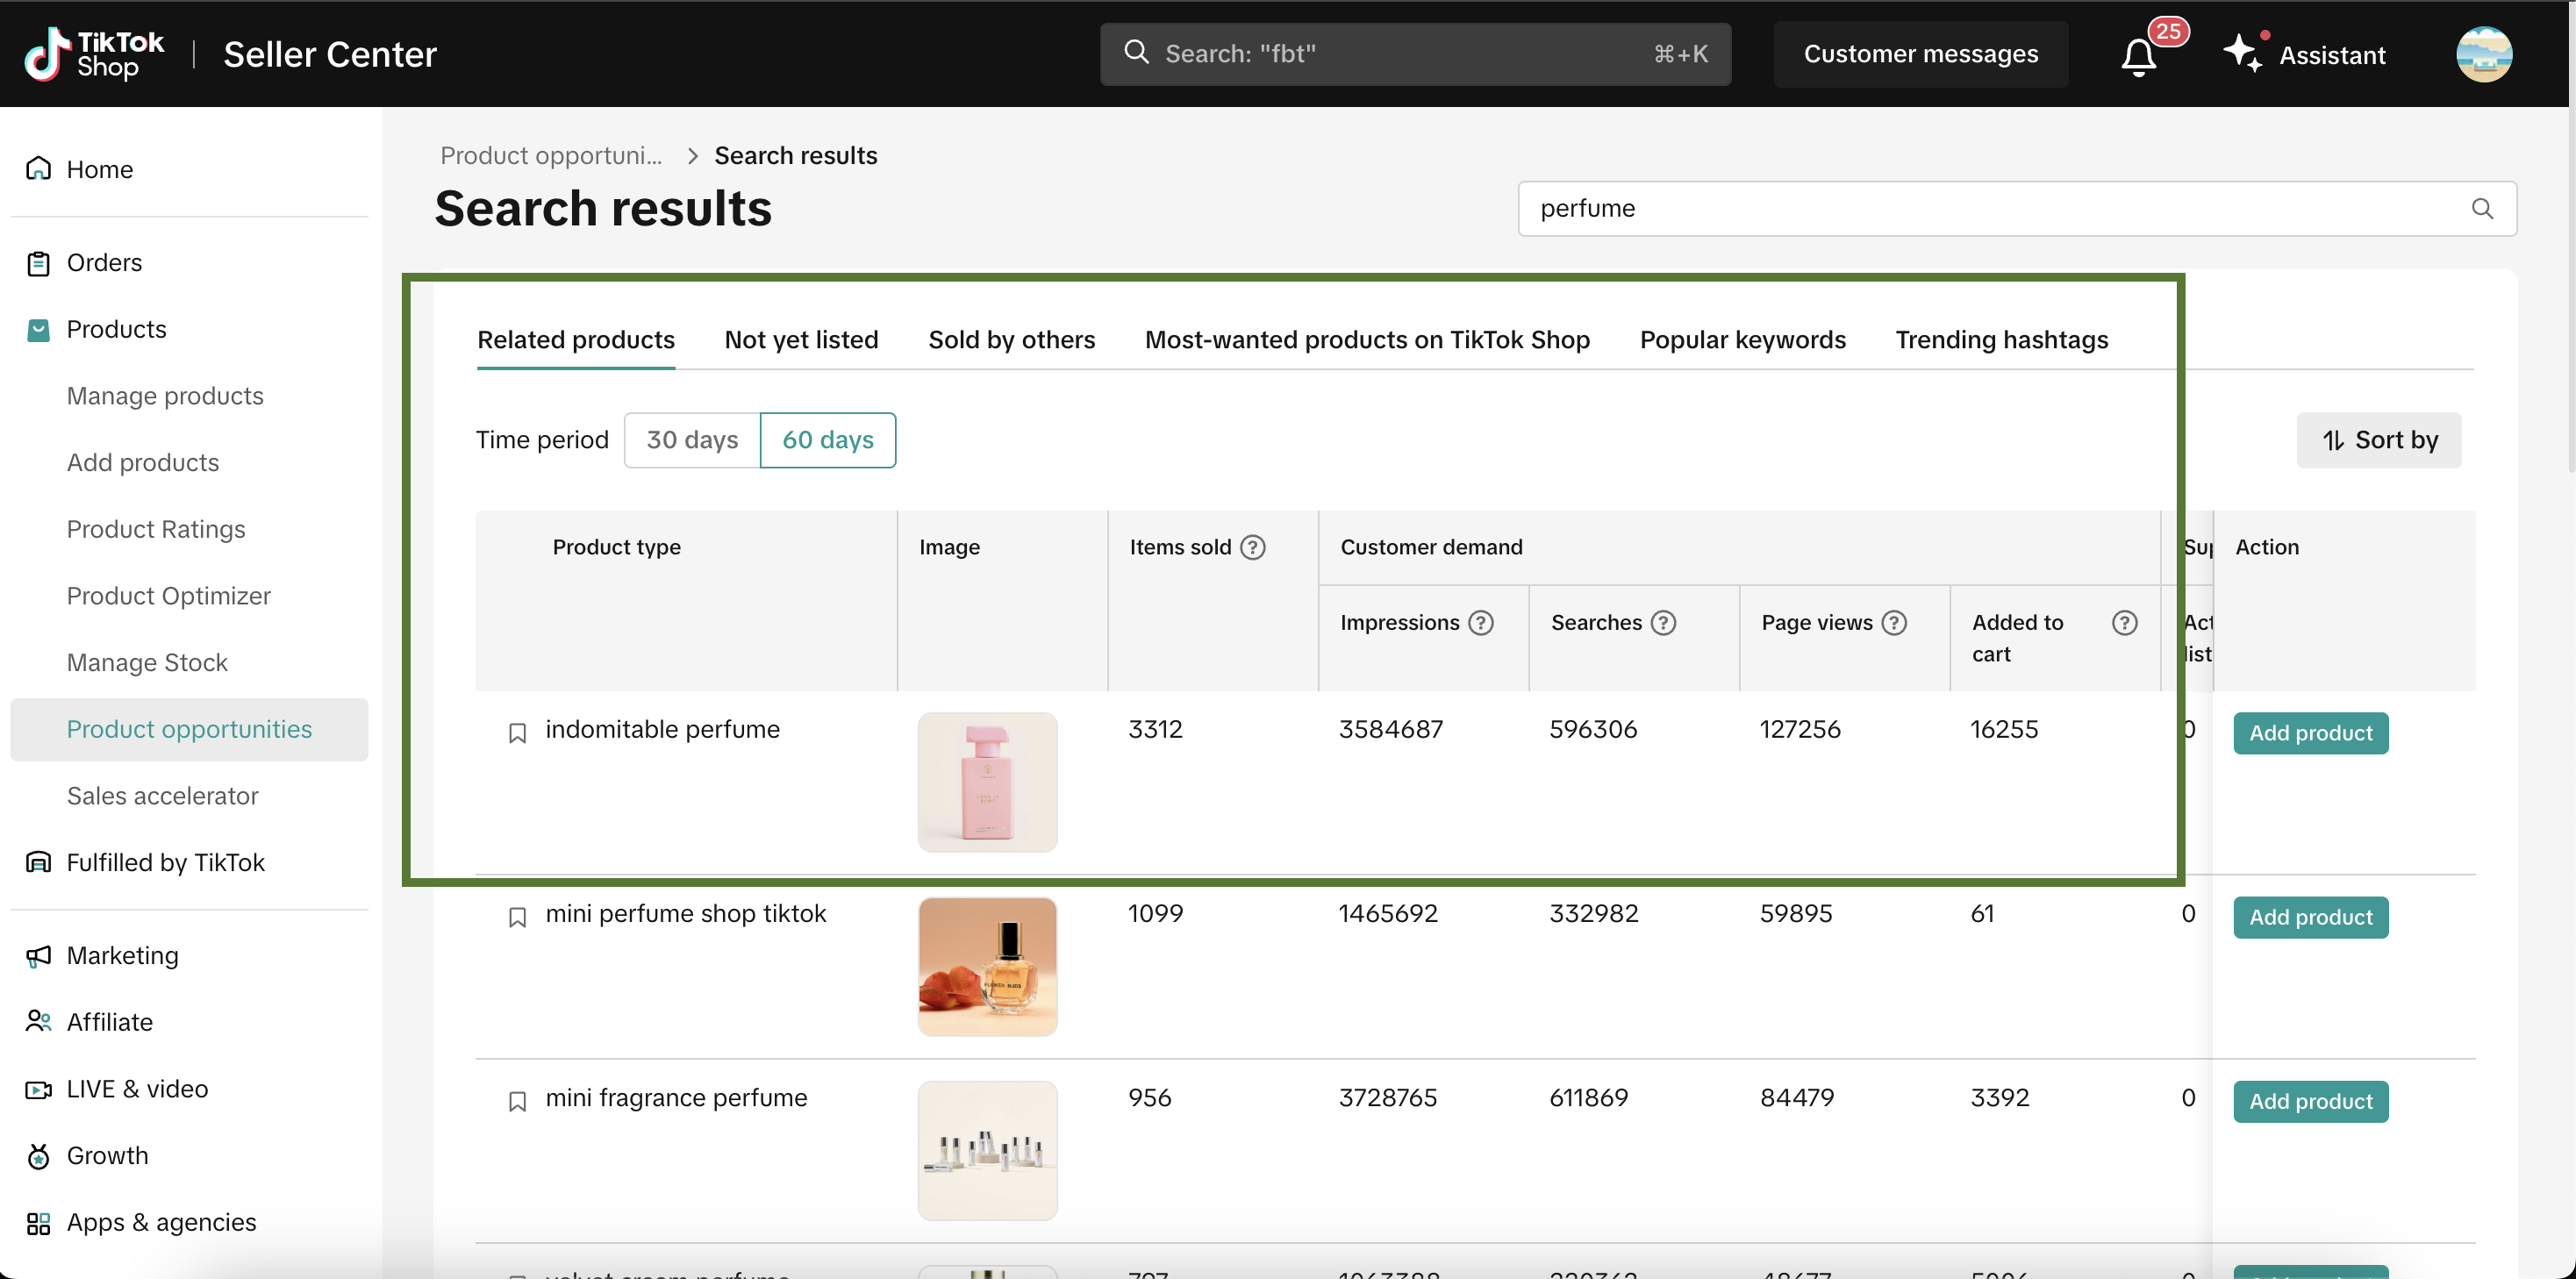Select the 30 days time period
This screenshot has height=1279, width=2576.
point(692,440)
